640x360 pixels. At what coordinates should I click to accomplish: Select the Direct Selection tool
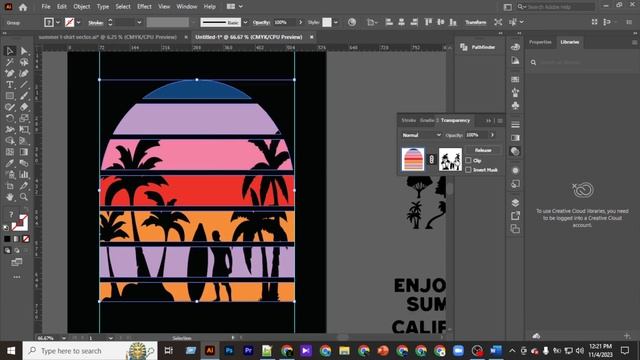[x=24, y=51]
